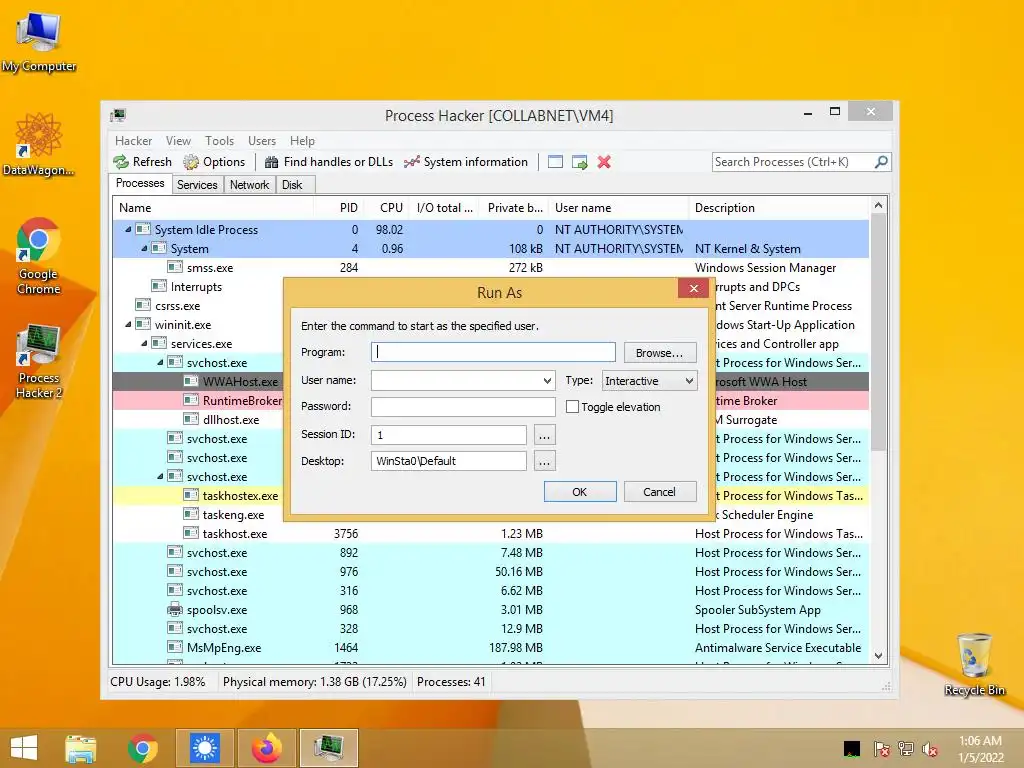Click the muted volume tray icon

[x=930, y=749]
